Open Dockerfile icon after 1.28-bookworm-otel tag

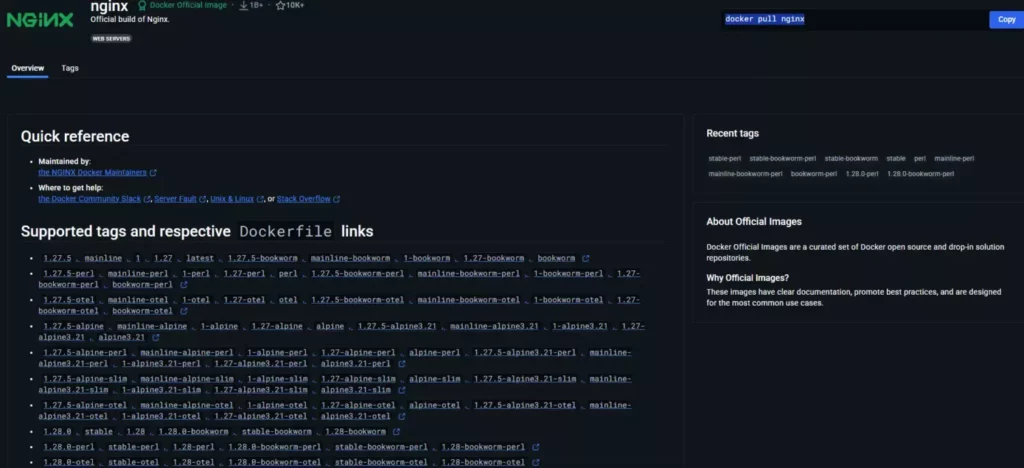click(x=536, y=463)
